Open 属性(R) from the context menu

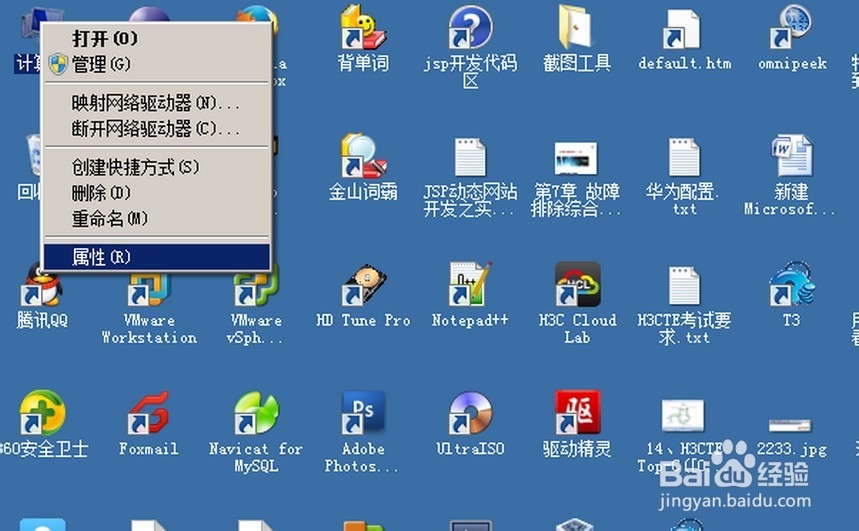pyautogui.click(x=157, y=257)
